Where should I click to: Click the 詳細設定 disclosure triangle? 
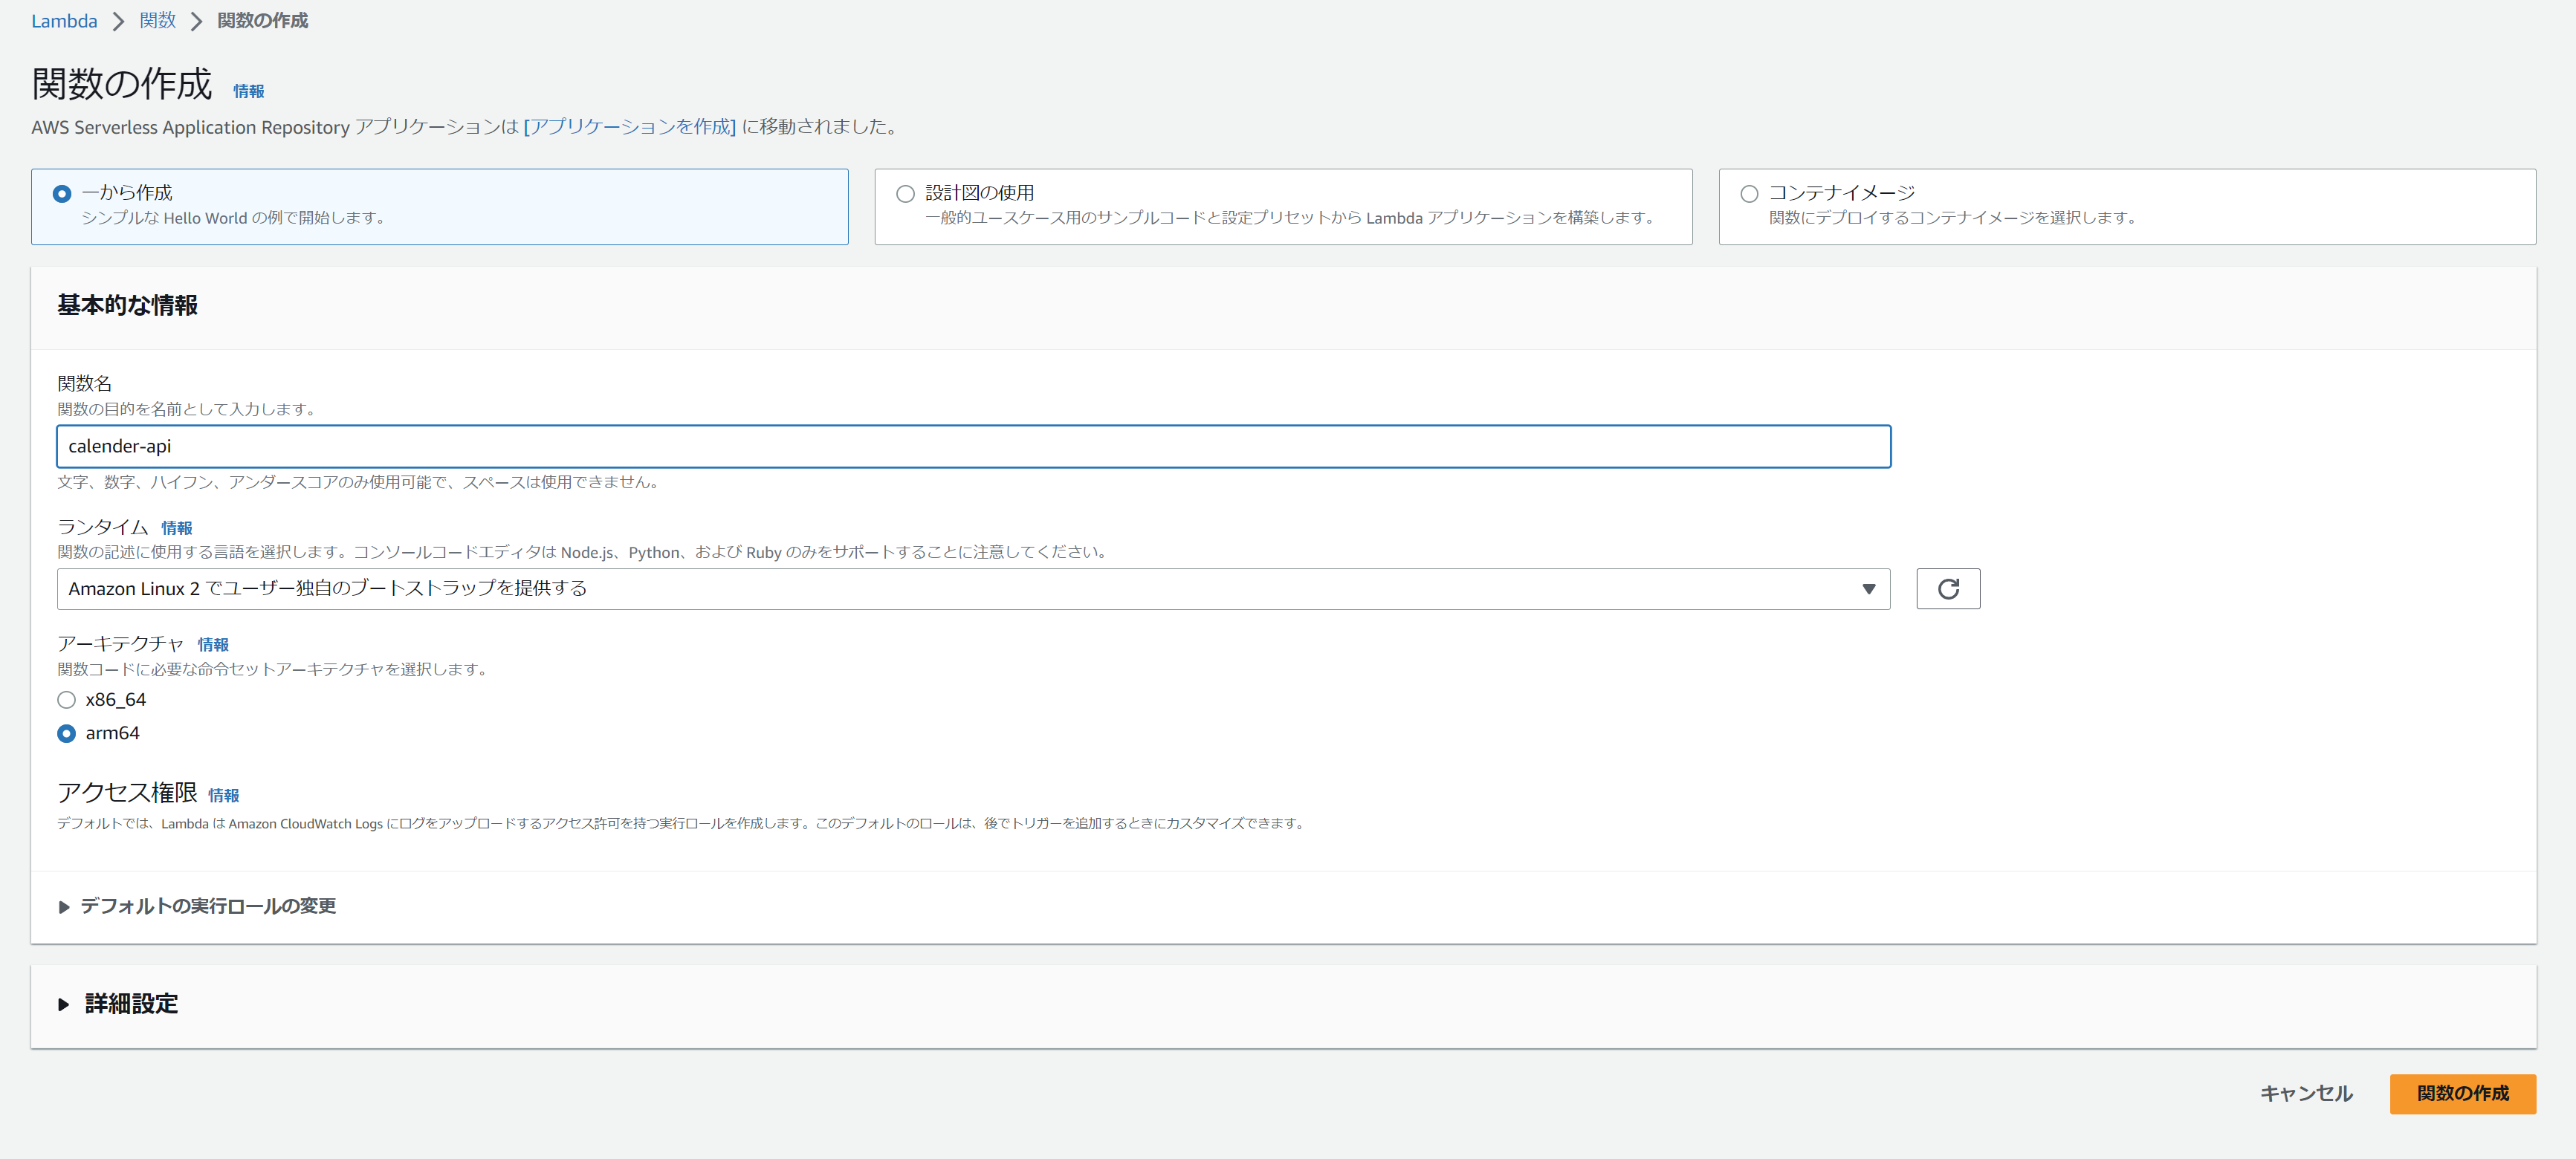coord(64,1004)
